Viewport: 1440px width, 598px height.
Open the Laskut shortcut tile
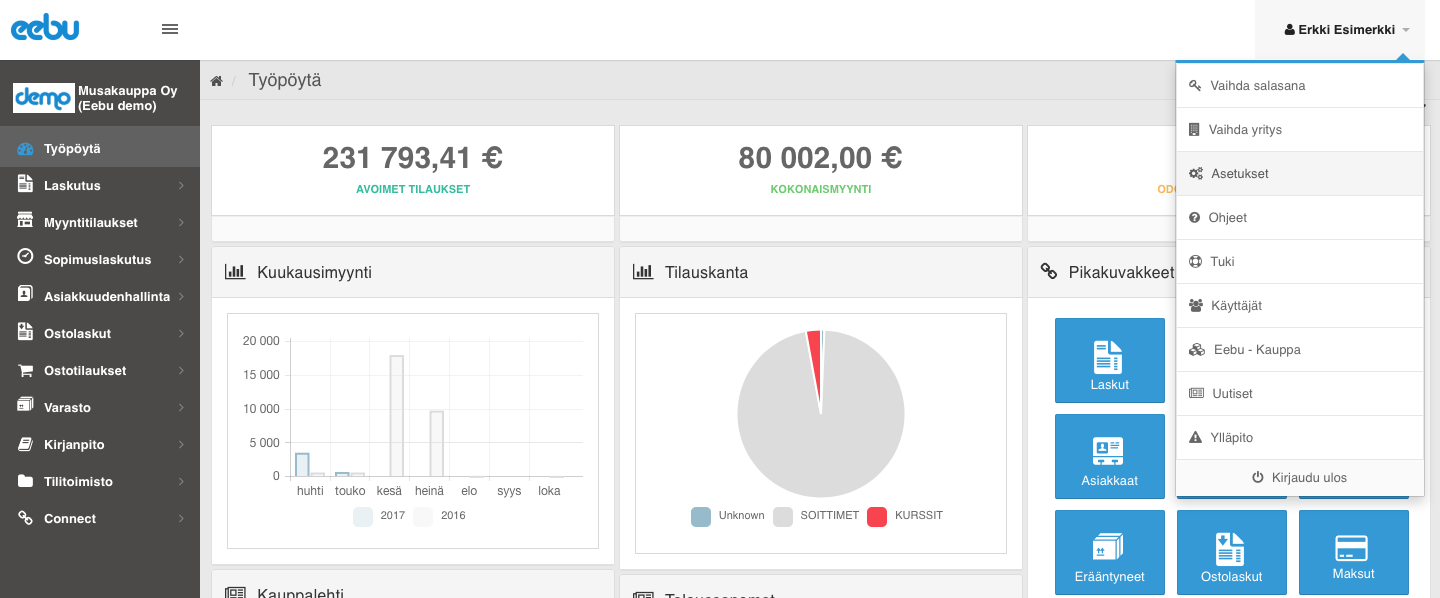tap(1110, 360)
